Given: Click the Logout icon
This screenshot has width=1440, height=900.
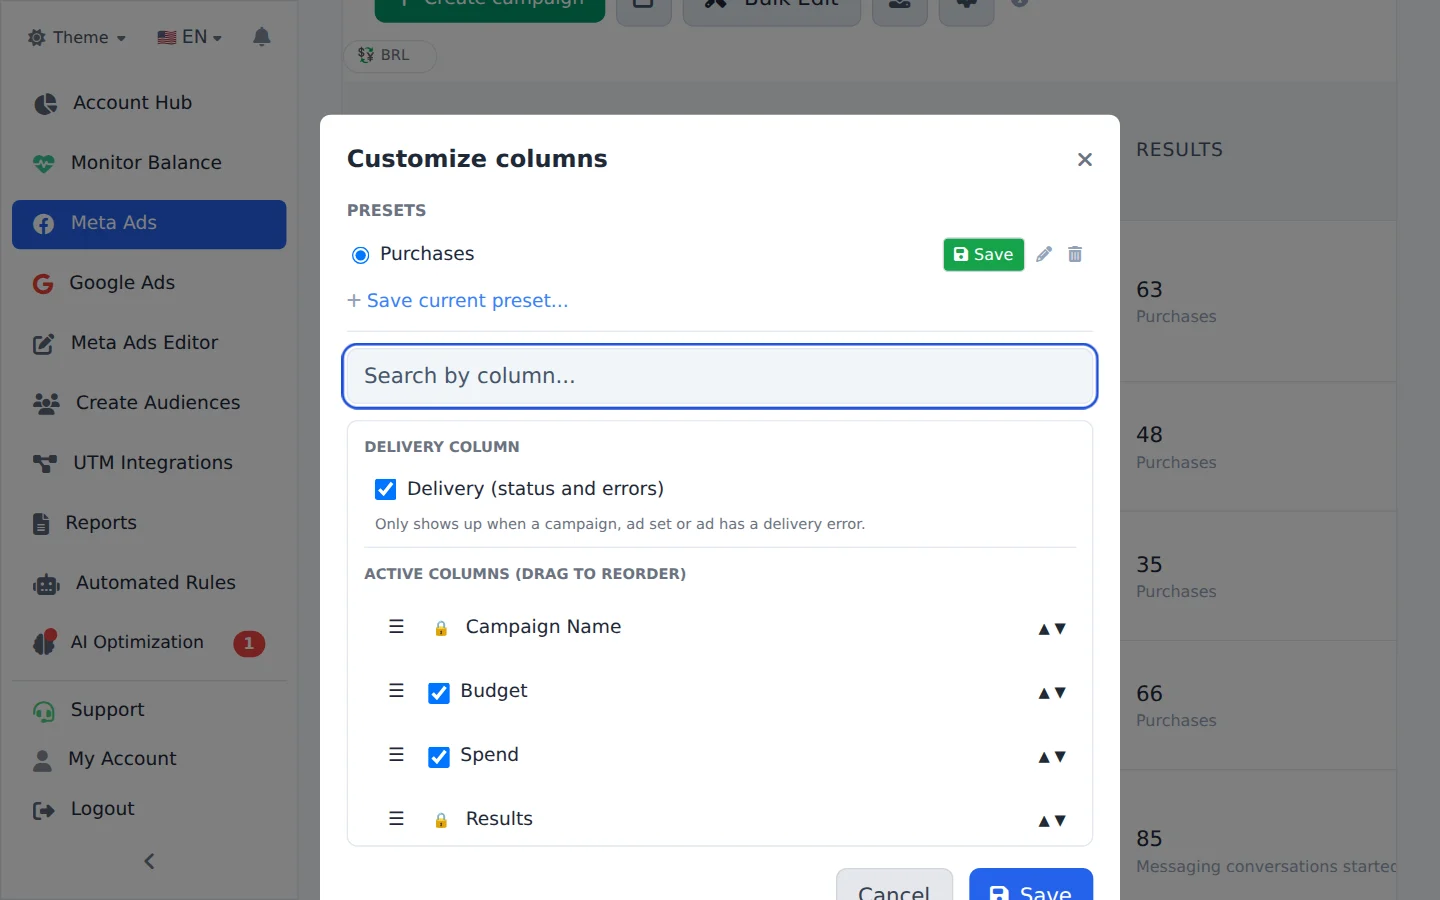Looking at the screenshot, I should (x=44, y=810).
